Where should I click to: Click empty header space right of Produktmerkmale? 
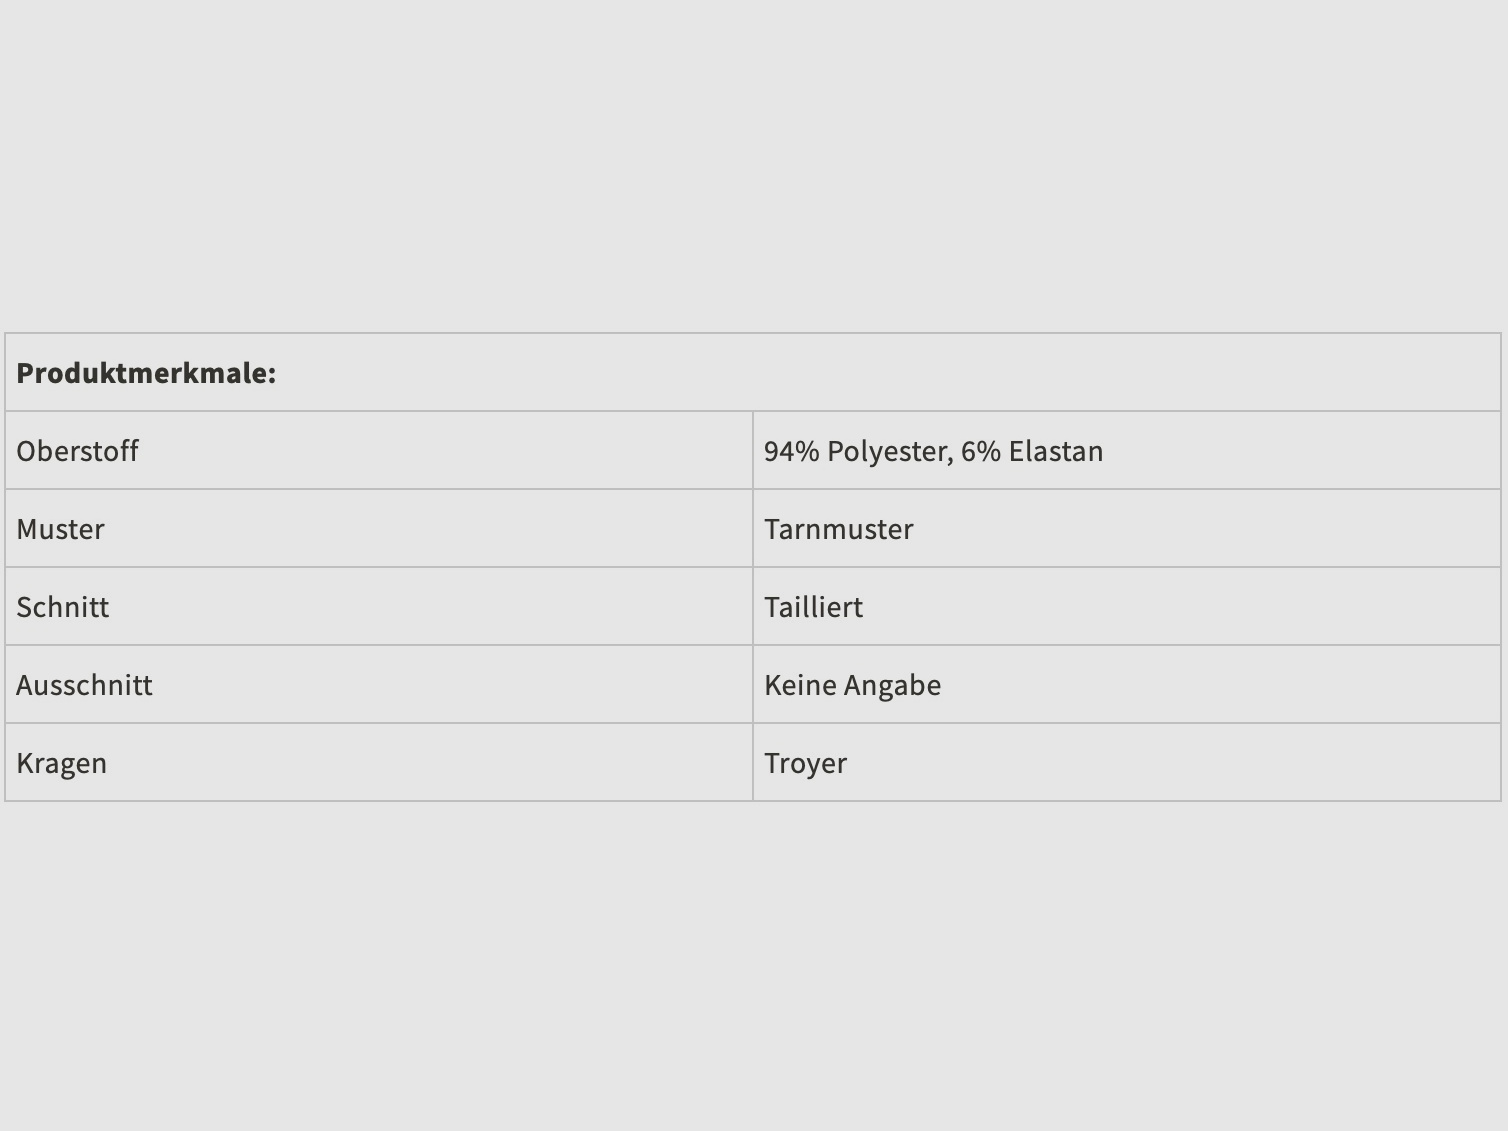pyautogui.click(x=900, y=373)
